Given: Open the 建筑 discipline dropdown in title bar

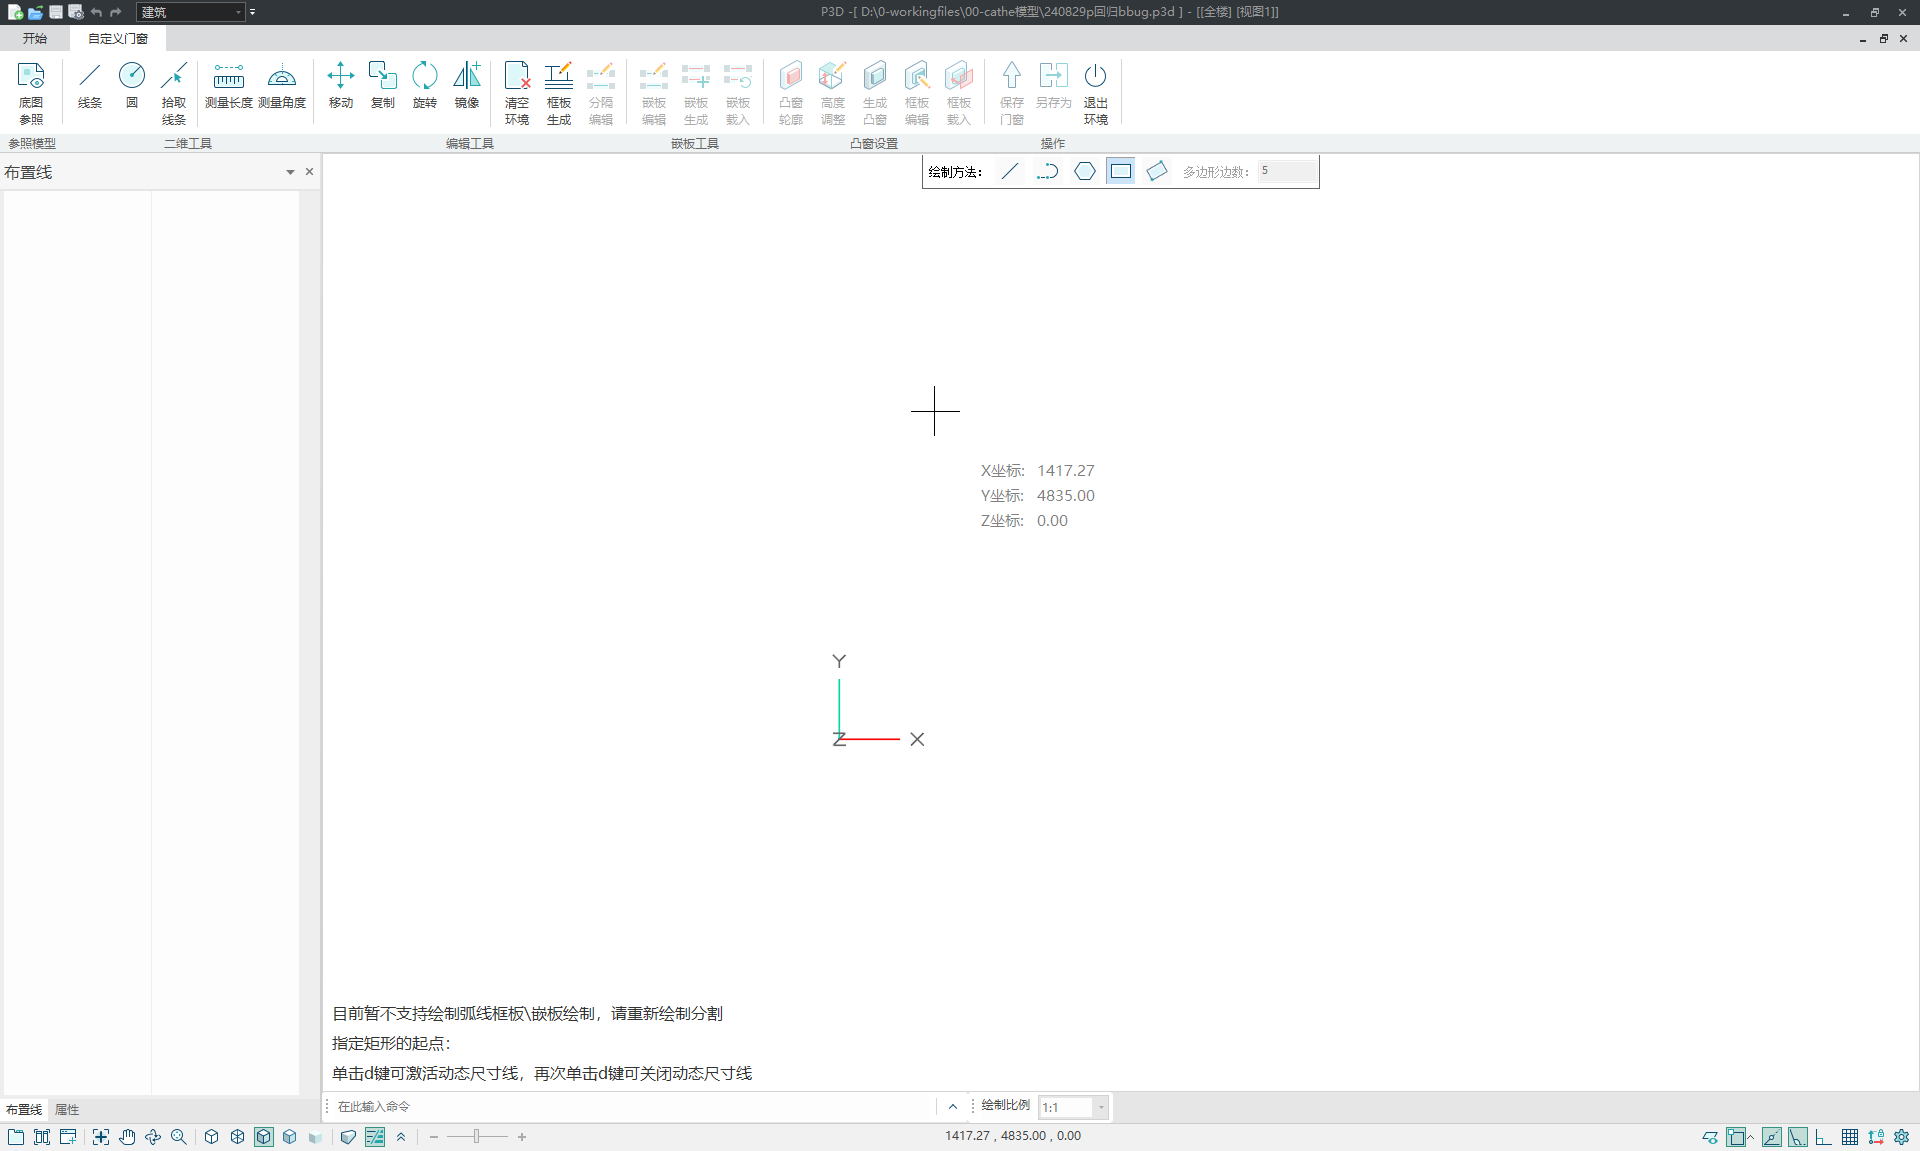Looking at the screenshot, I should [238, 12].
